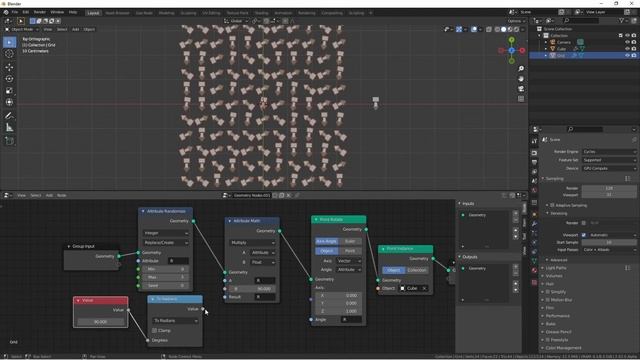Select Axis Angle button in Point Rotate node

(x=327, y=241)
